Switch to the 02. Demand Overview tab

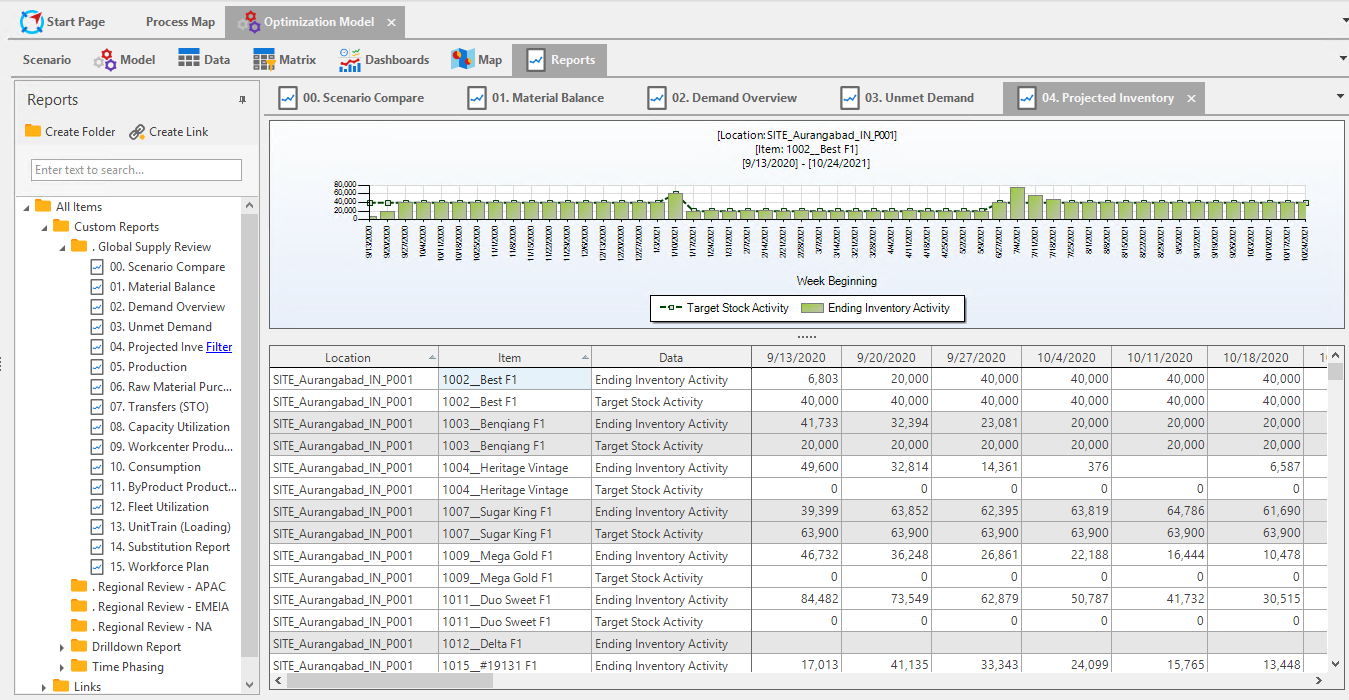click(722, 98)
